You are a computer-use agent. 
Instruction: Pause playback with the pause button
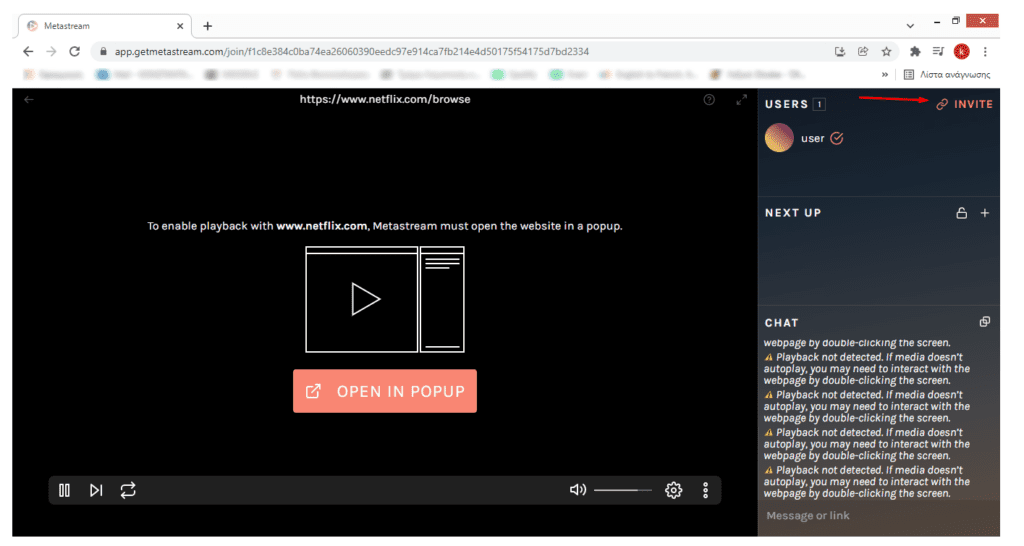coord(64,490)
